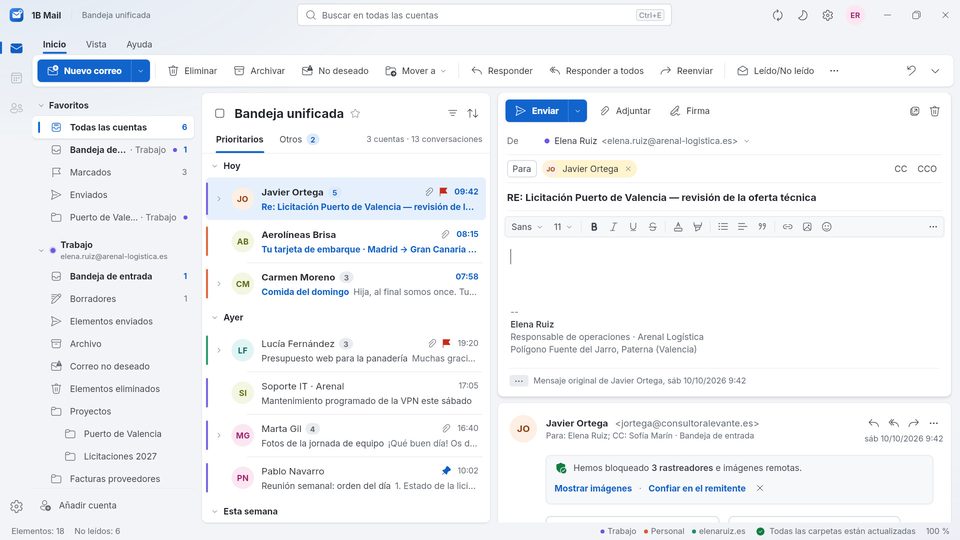Open the ER account avatar
Image resolution: width=960 pixels, height=540 pixels.
(855, 15)
